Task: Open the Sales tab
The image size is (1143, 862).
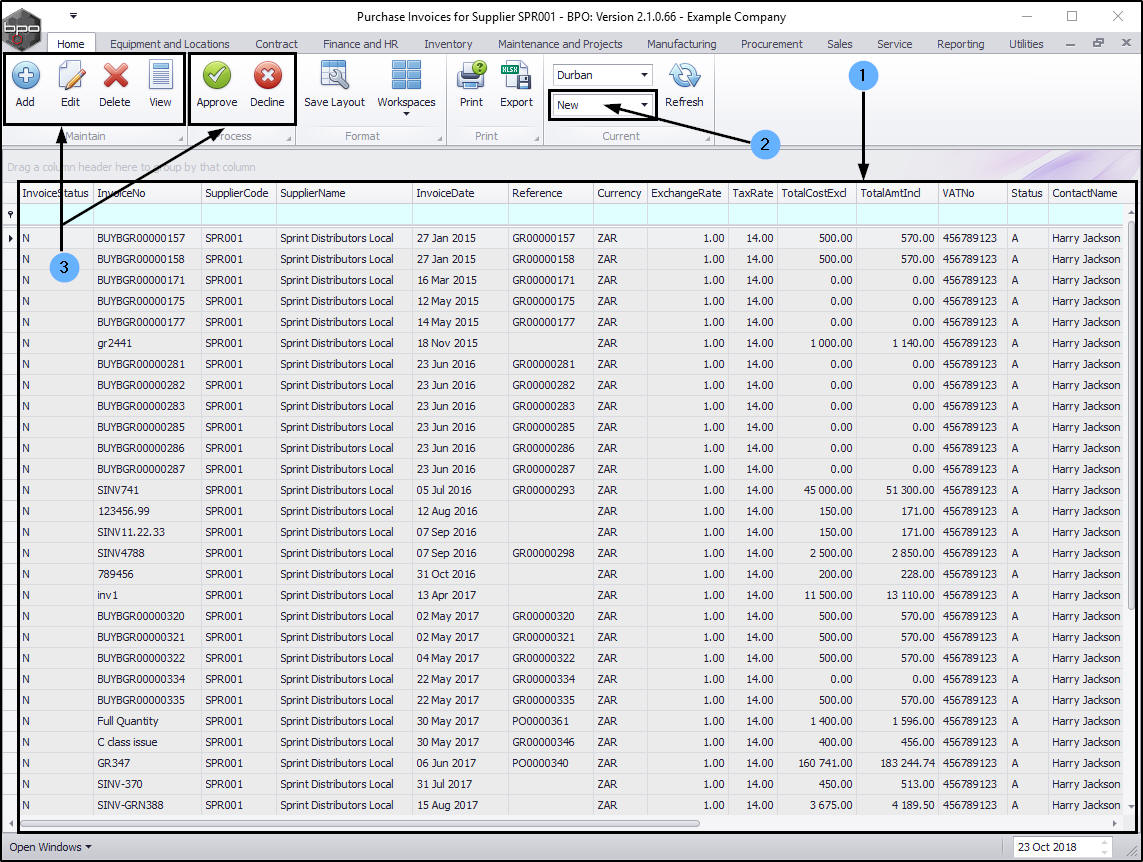Action: pyautogui.click(x=840, y=44)
